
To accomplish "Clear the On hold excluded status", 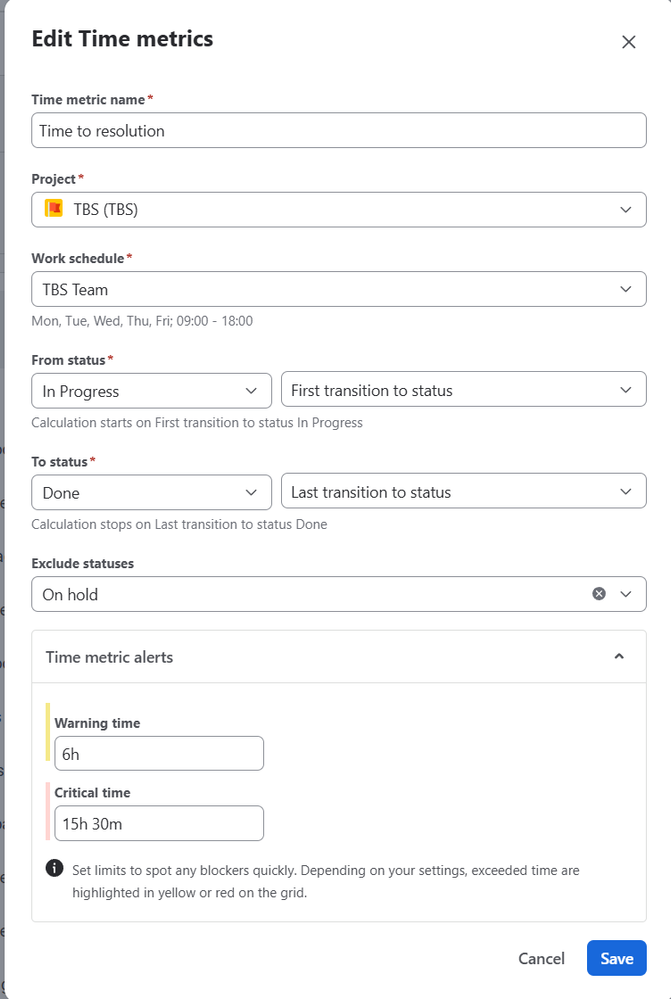I will (599, 594).
